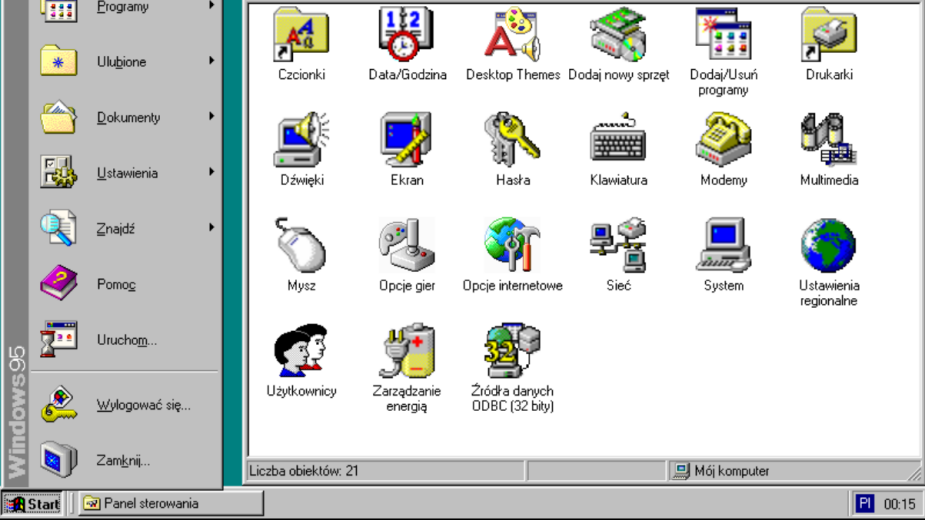Click the Start button on taskbar
Image resolution: width=925 pixels, height=520 pixels.
click(x=32, y=503)
